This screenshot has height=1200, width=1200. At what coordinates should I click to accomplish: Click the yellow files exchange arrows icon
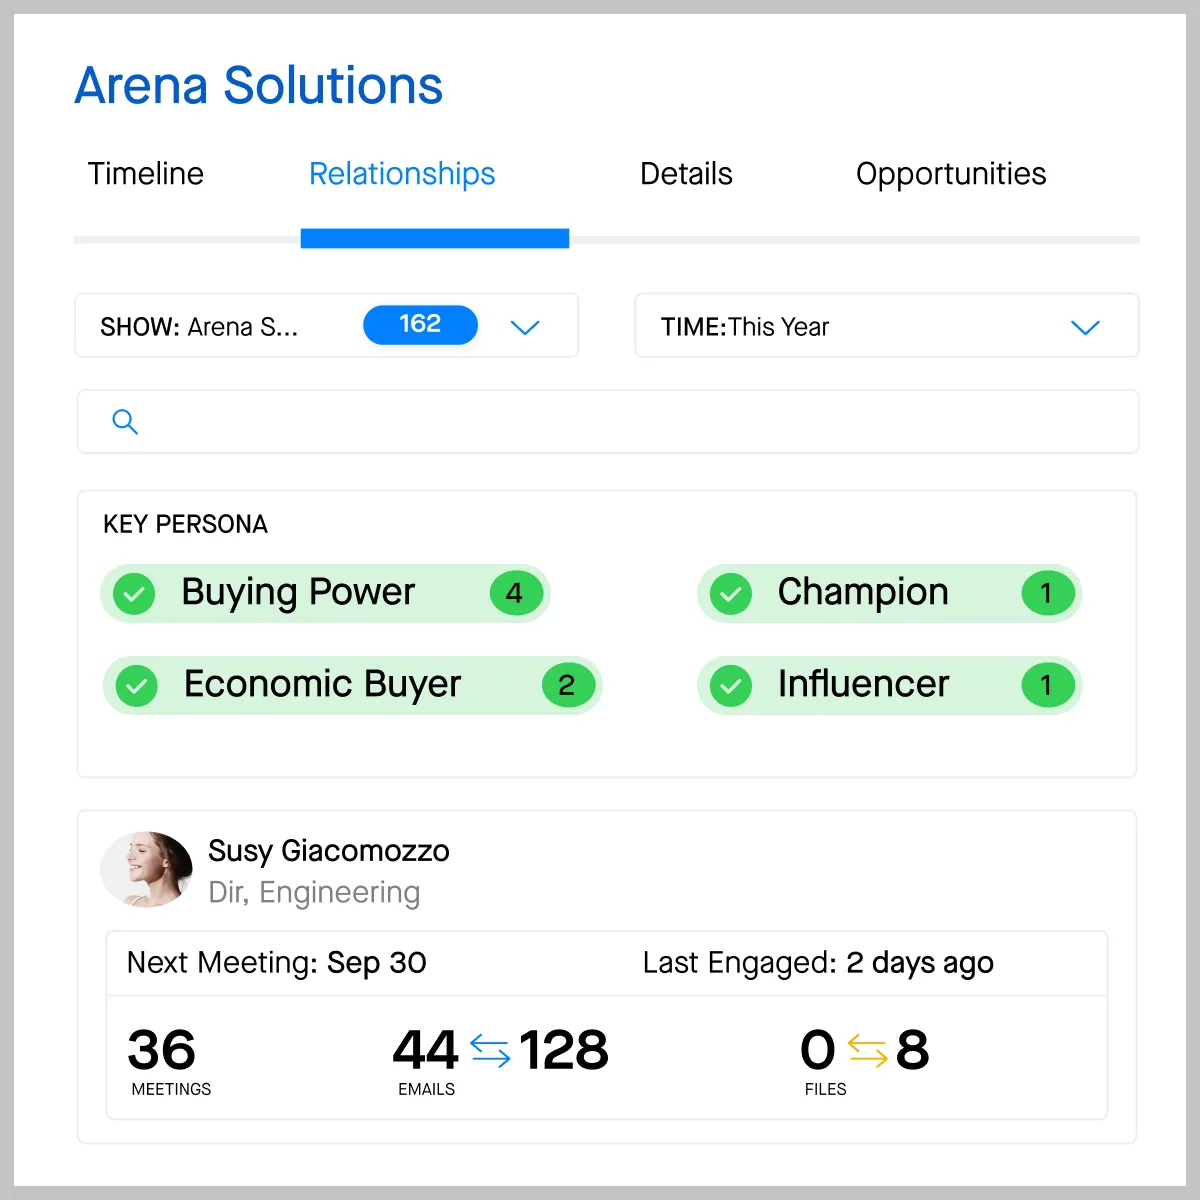click(867, 1050)
